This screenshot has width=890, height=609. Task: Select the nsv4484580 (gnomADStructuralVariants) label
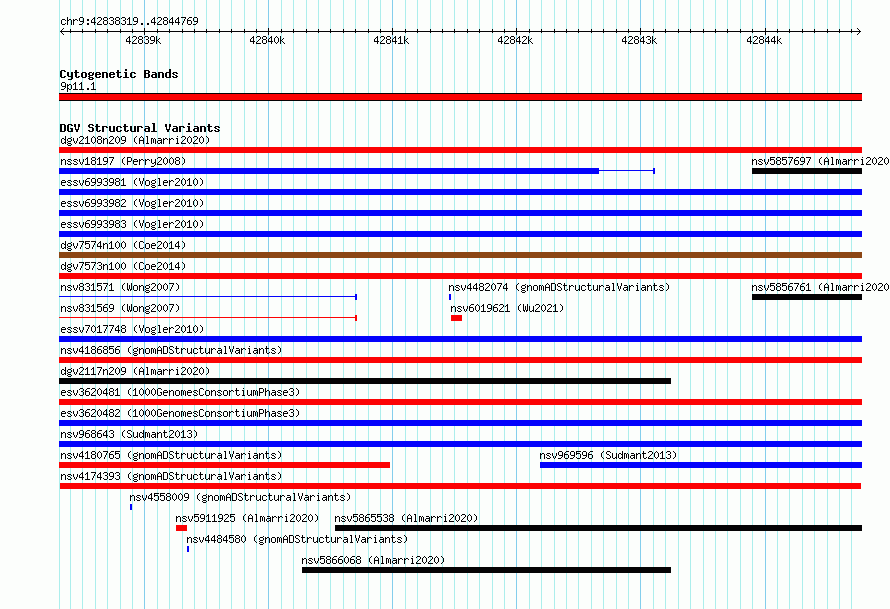pyautogui.click(x=297, y=539)
